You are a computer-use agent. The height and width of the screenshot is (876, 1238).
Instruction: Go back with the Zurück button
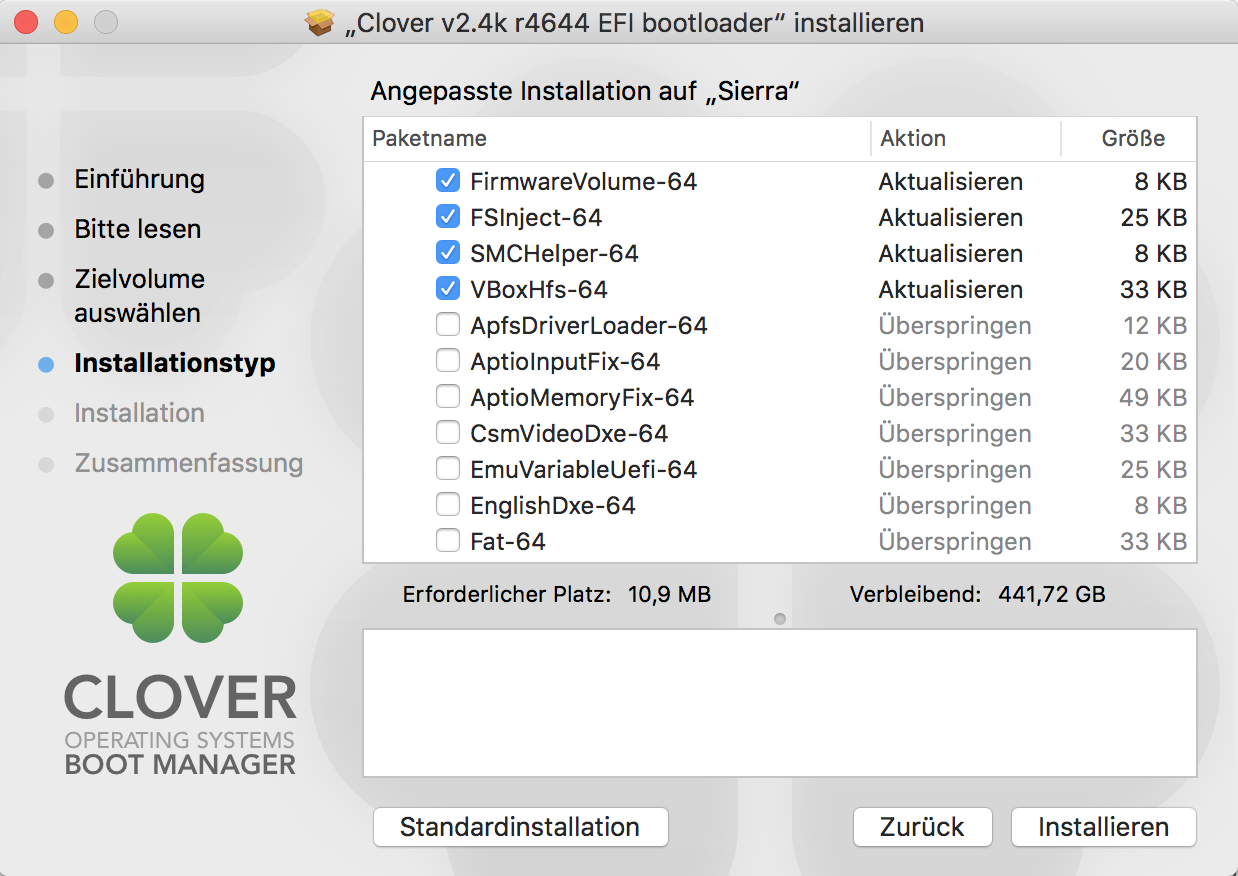pyautogui.click(x=922, y=827)
